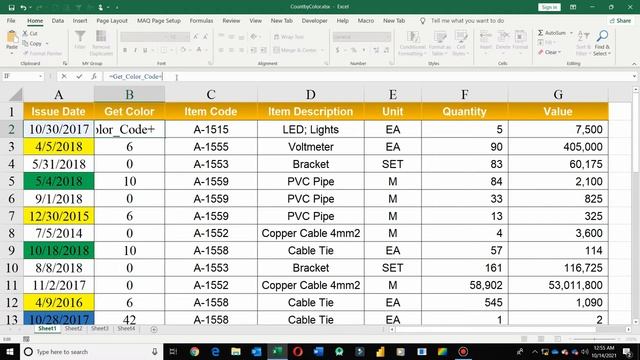The width and height of the screenshot is (640, 360).
Task: Open the Insert Function fx dialog
Action: 94,76
